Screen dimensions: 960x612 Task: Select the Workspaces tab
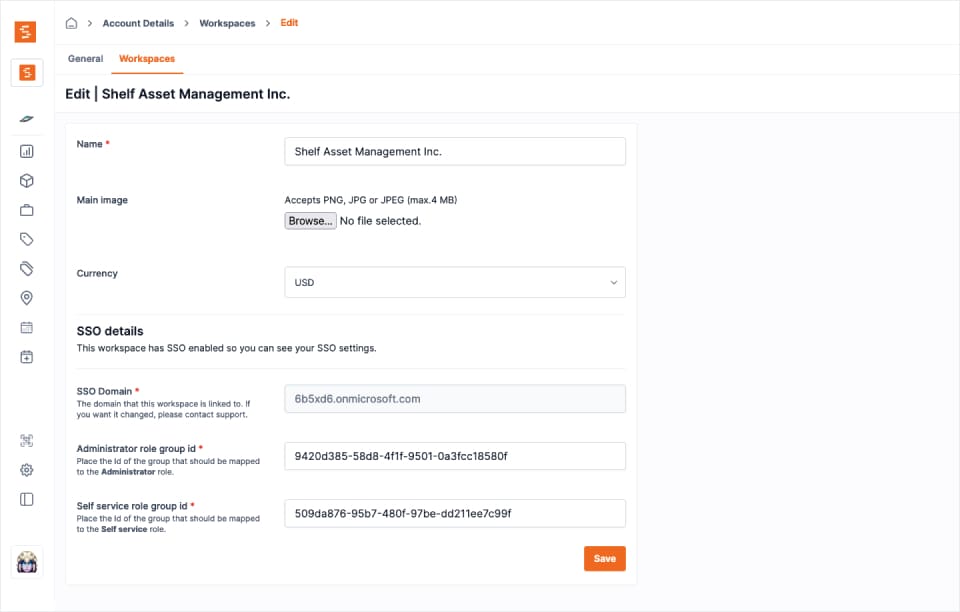pyautogui.click(x=147, y=59)
